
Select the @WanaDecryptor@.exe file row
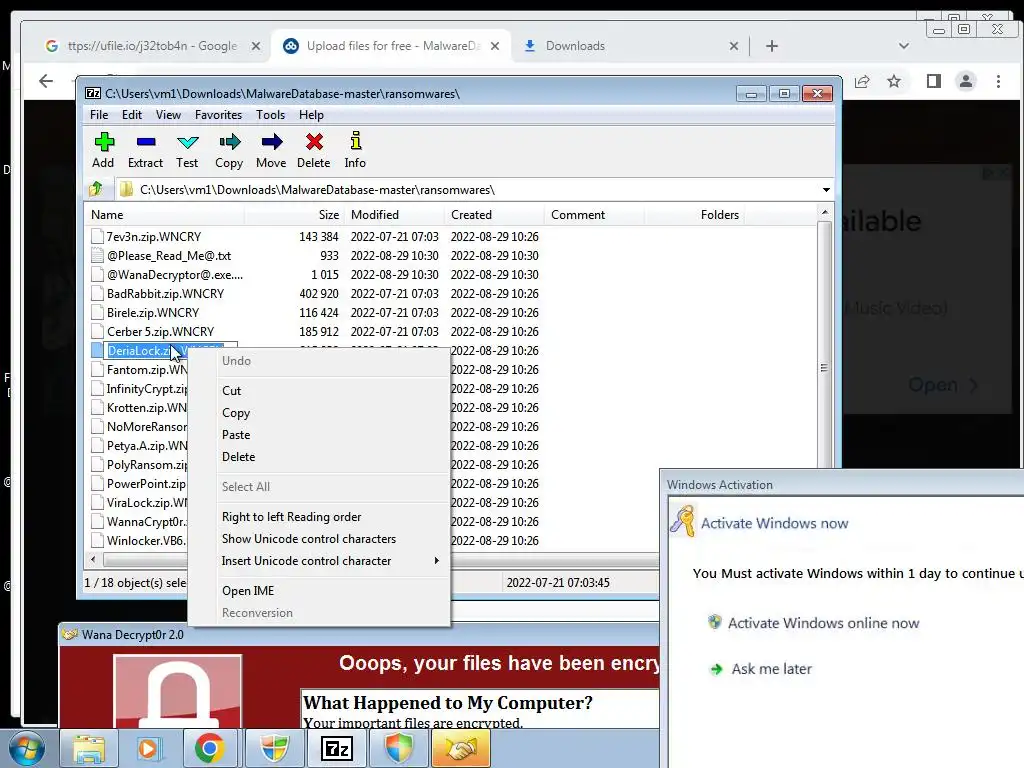tap(174, 274)
